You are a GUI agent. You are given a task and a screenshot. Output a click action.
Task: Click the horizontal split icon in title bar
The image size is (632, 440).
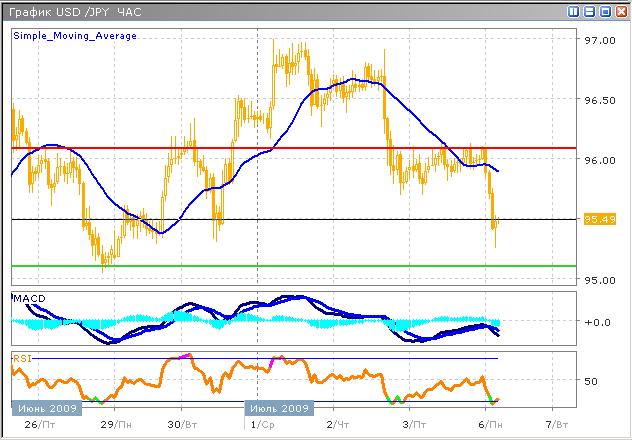click(590, 12)
